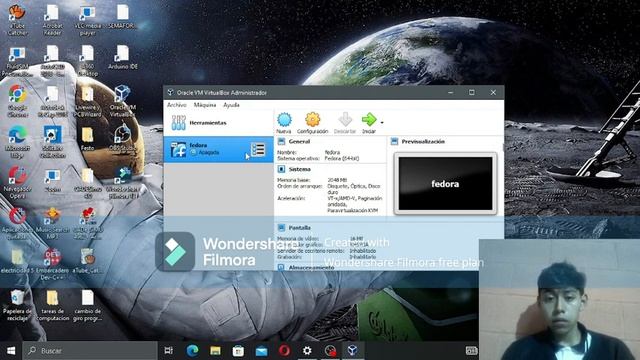Open the Archivo menu
The width and height of the screenshot is (640, 360).
(x=177, y=105)
